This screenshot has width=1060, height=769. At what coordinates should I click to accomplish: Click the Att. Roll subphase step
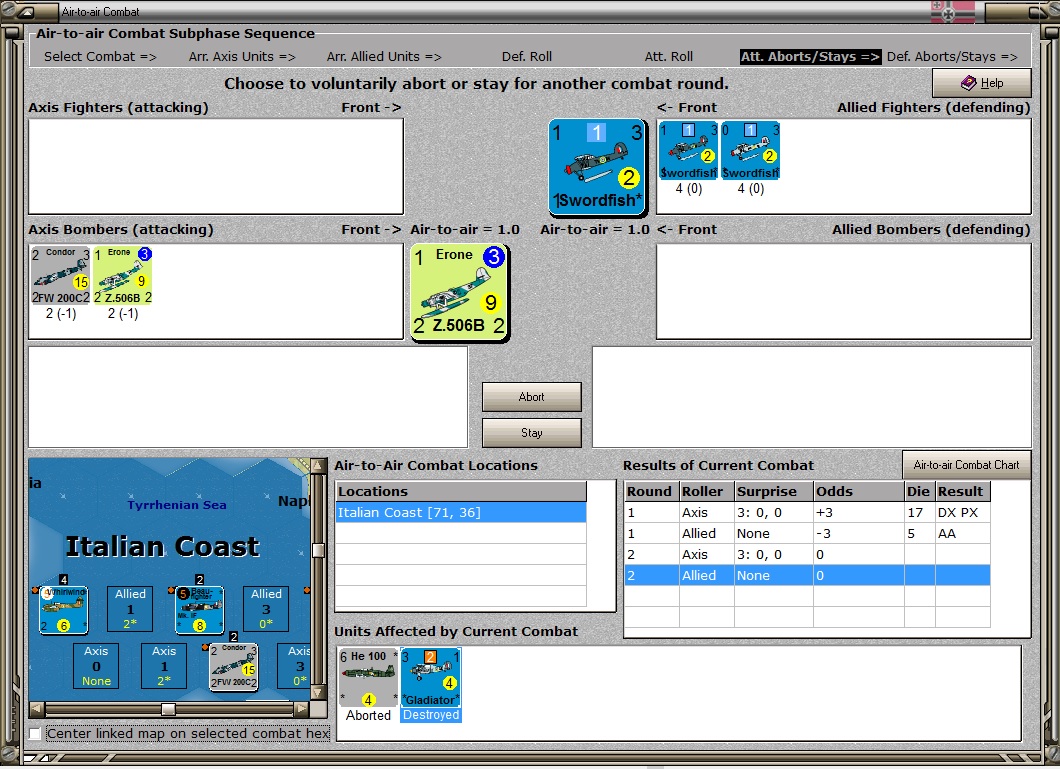tap(669, 57)
